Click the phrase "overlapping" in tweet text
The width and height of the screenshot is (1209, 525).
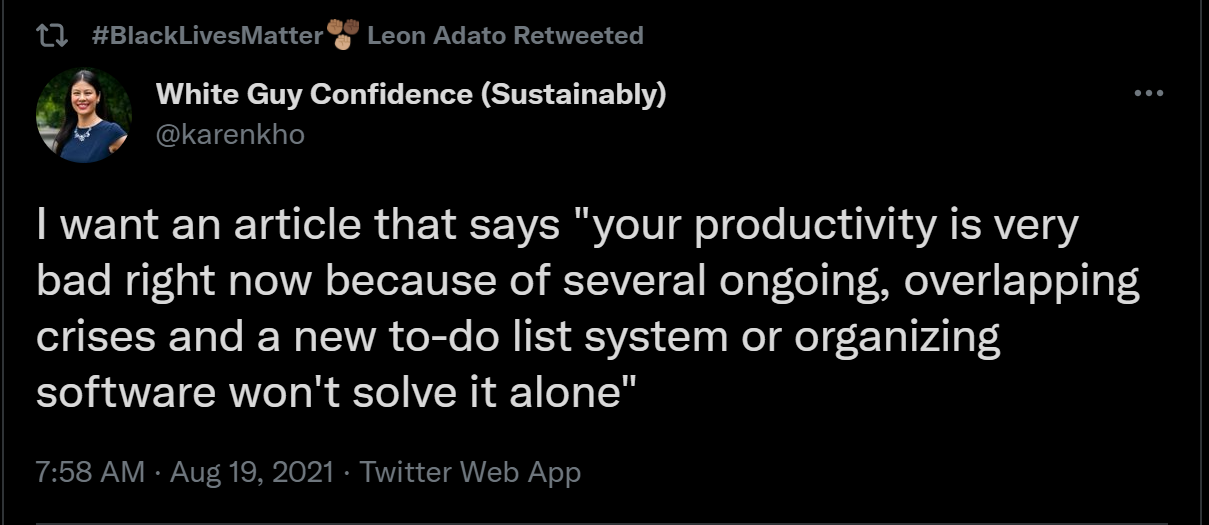coord(1021,283)
